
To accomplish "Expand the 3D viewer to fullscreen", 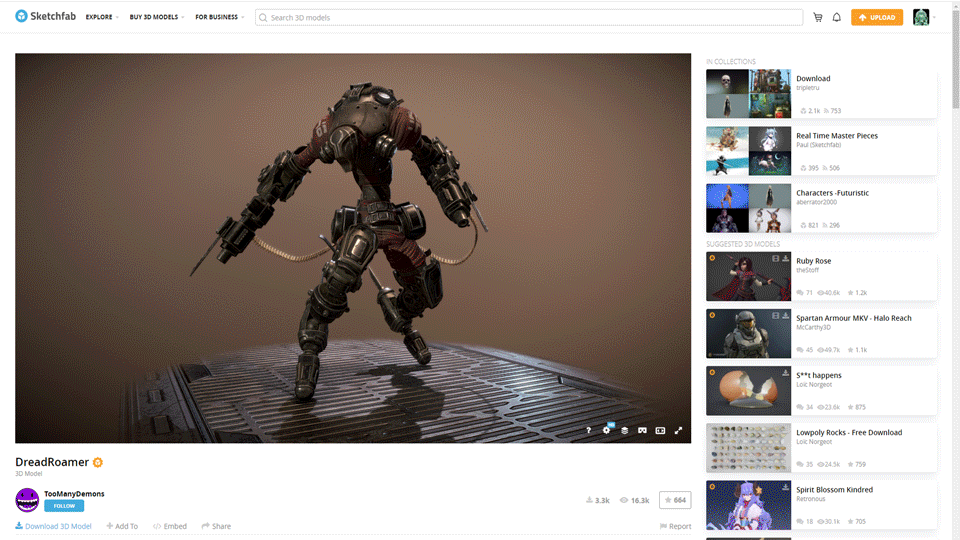I will [x=678, y=430].
